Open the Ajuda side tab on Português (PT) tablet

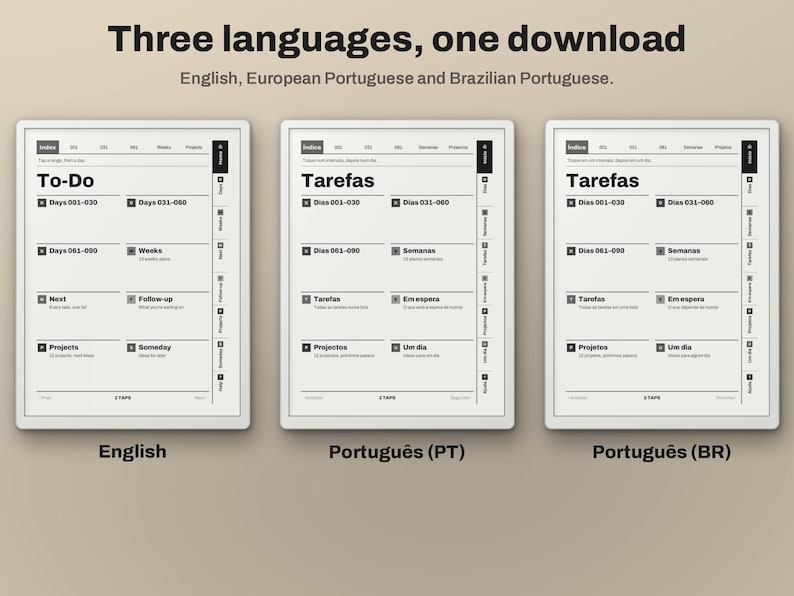click(x=485, y=387)
